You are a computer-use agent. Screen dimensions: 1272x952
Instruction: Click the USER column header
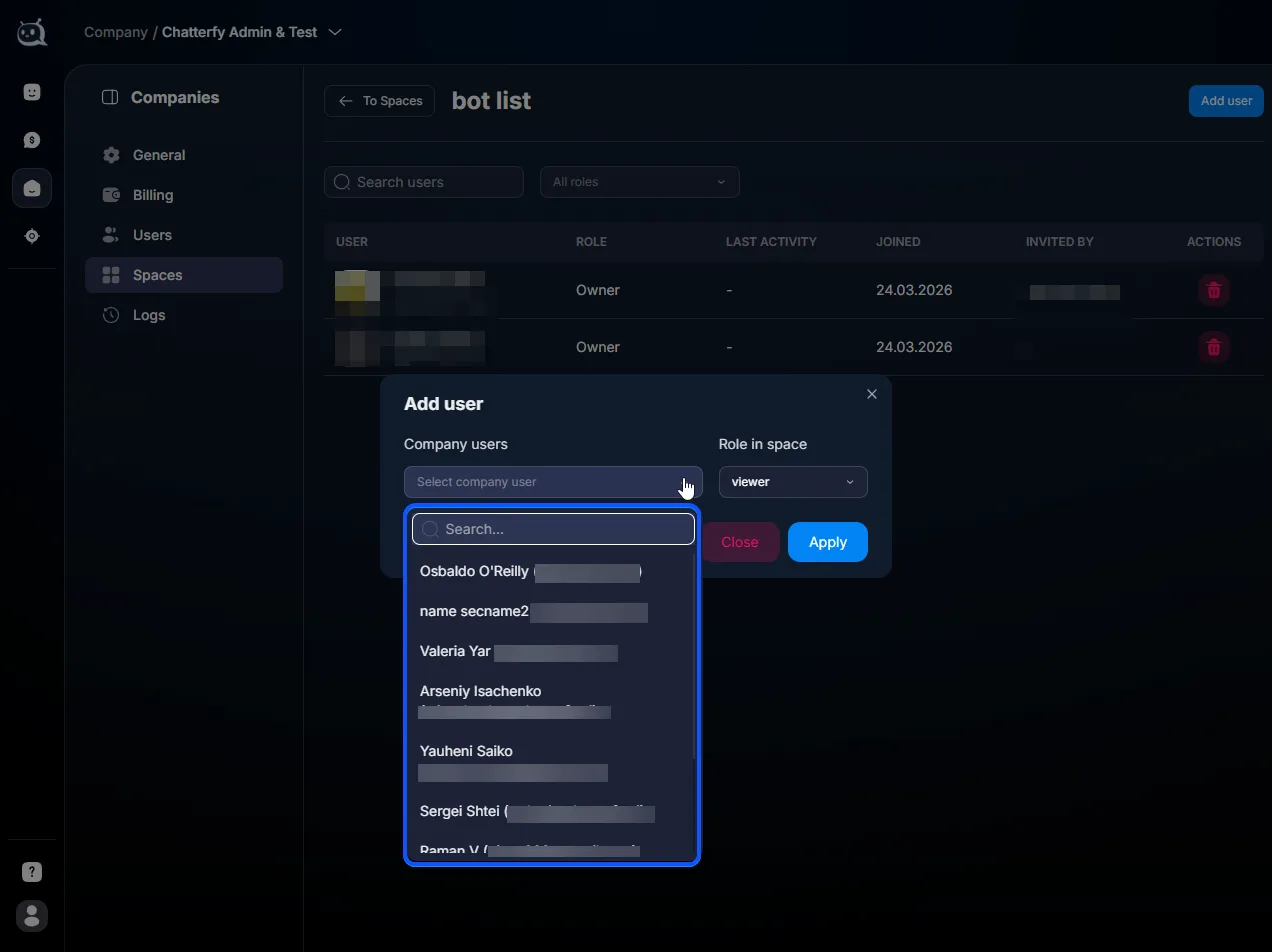click(x=352, y=242)
